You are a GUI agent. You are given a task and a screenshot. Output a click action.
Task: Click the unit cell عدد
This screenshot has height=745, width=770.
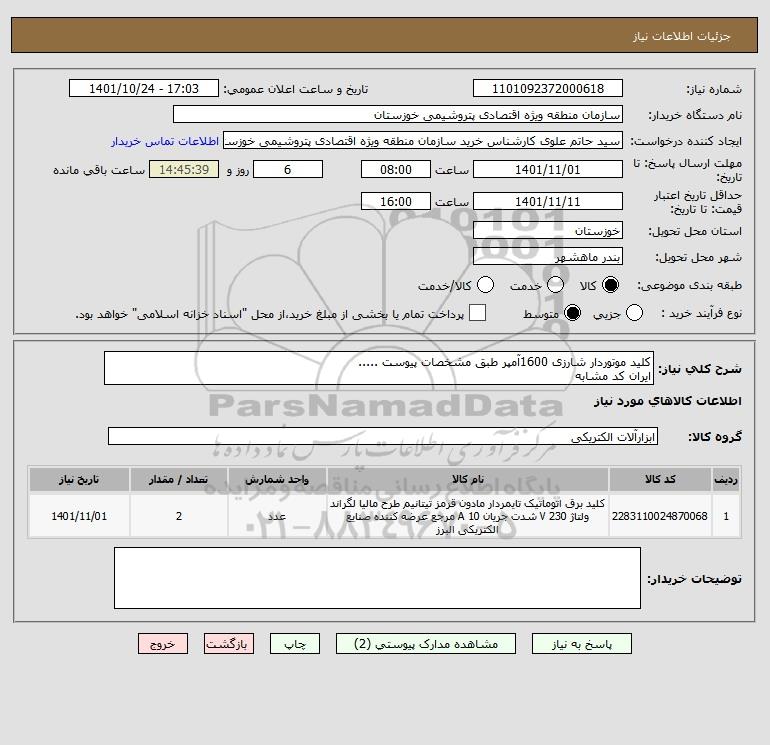(277, 516)
